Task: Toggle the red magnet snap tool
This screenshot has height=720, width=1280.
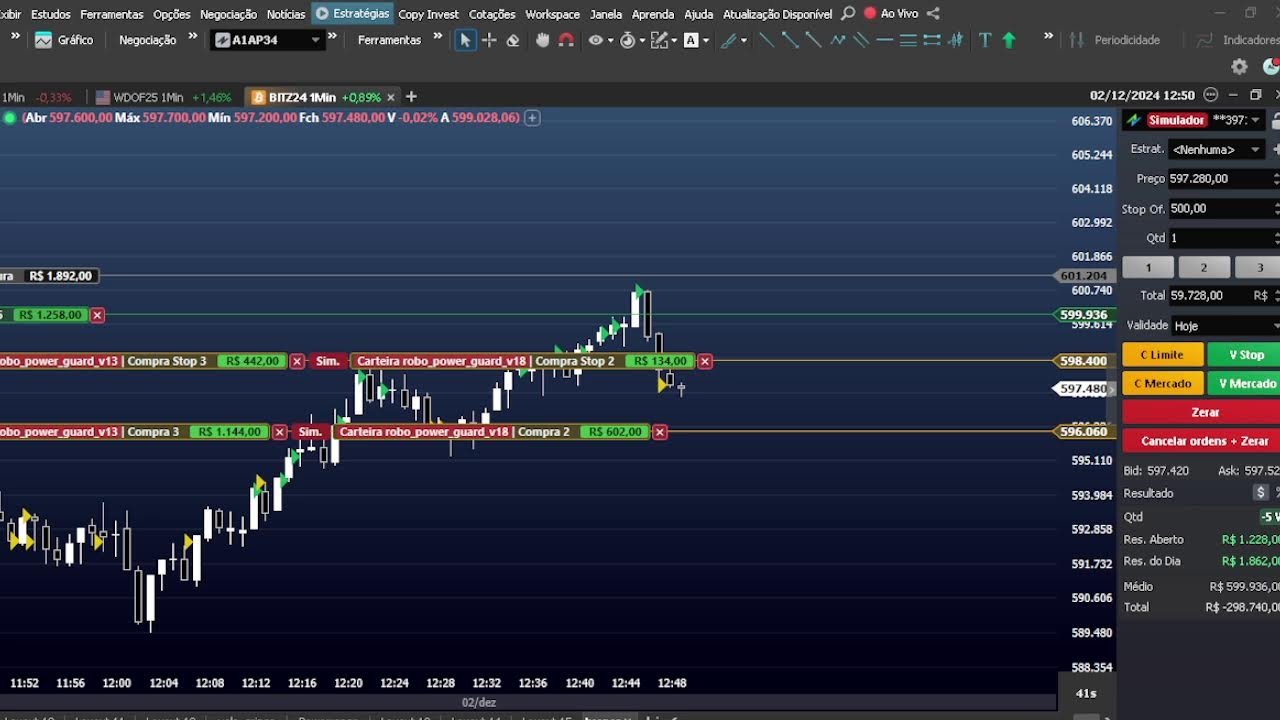Action: pos(566,40)
